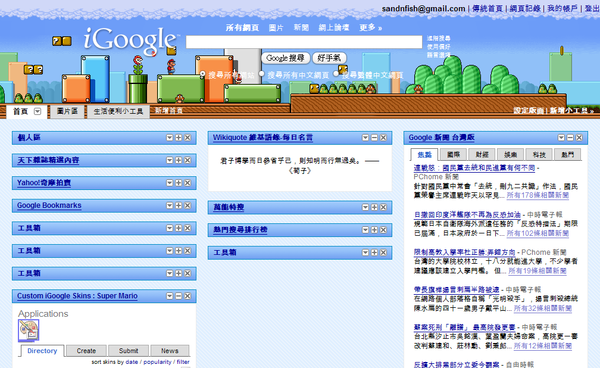Remove the 熱門搜尋排行榜 gadget
The width and height of the screenshot is (600, 368).
[383, 230]
